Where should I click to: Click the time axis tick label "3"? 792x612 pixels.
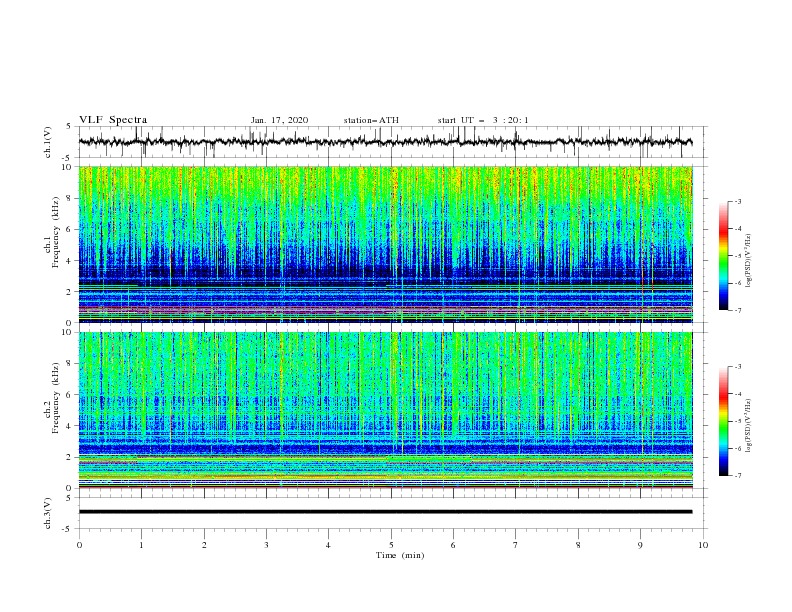(266, 545)
